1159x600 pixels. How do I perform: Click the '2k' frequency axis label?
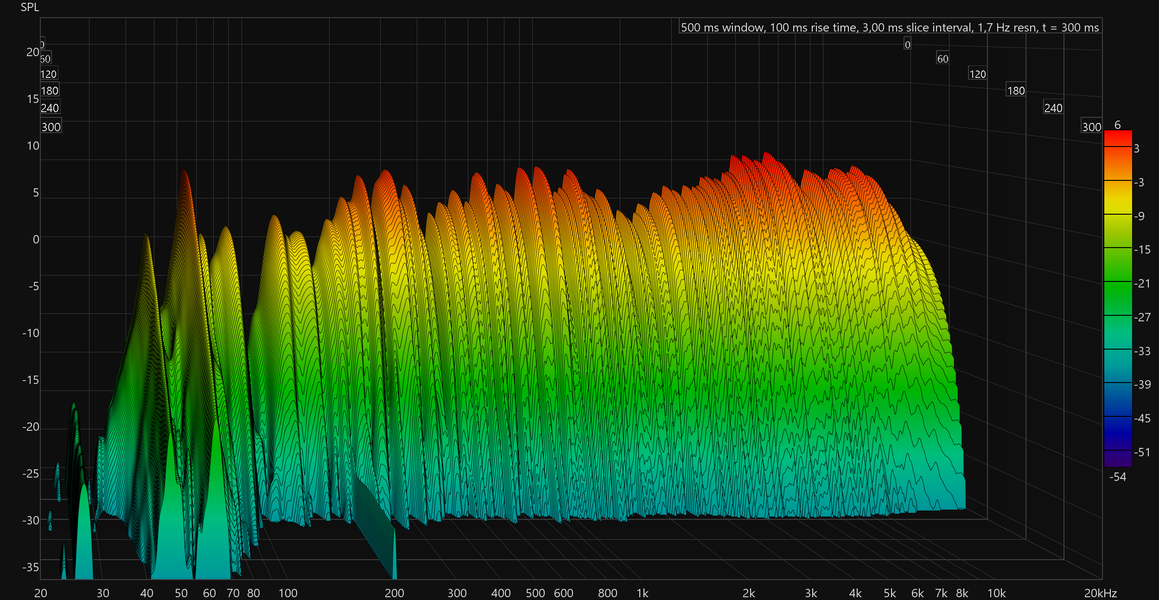point(749,593)
